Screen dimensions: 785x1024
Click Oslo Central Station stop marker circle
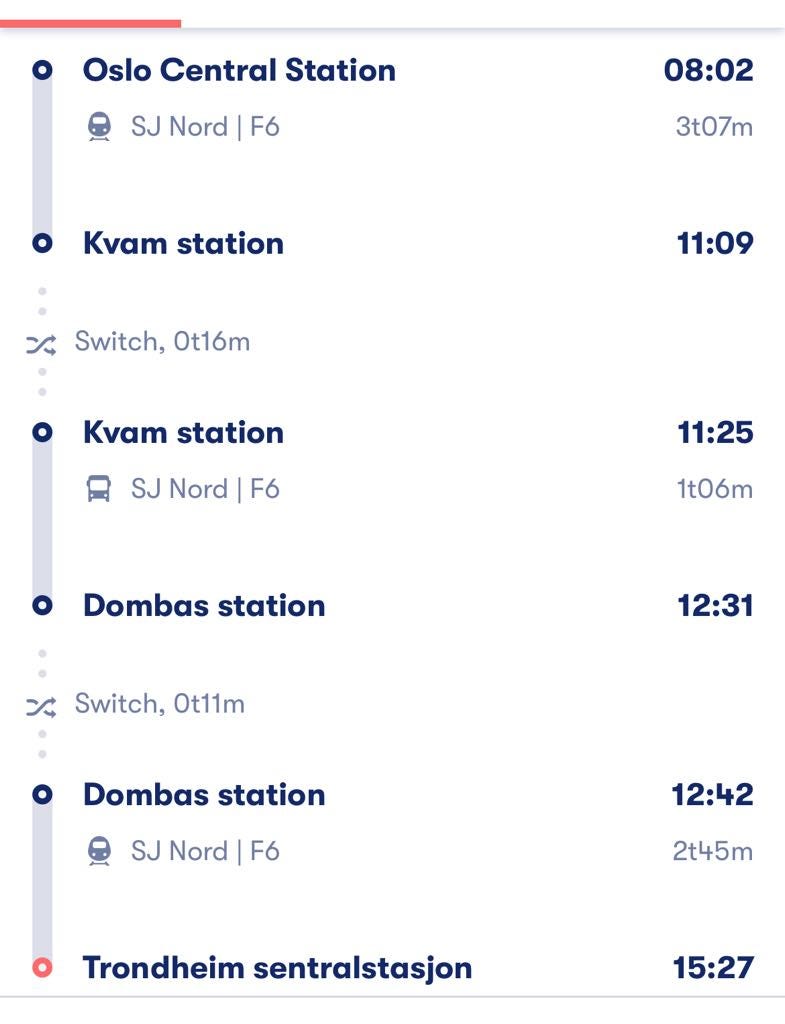click(42, 70)
